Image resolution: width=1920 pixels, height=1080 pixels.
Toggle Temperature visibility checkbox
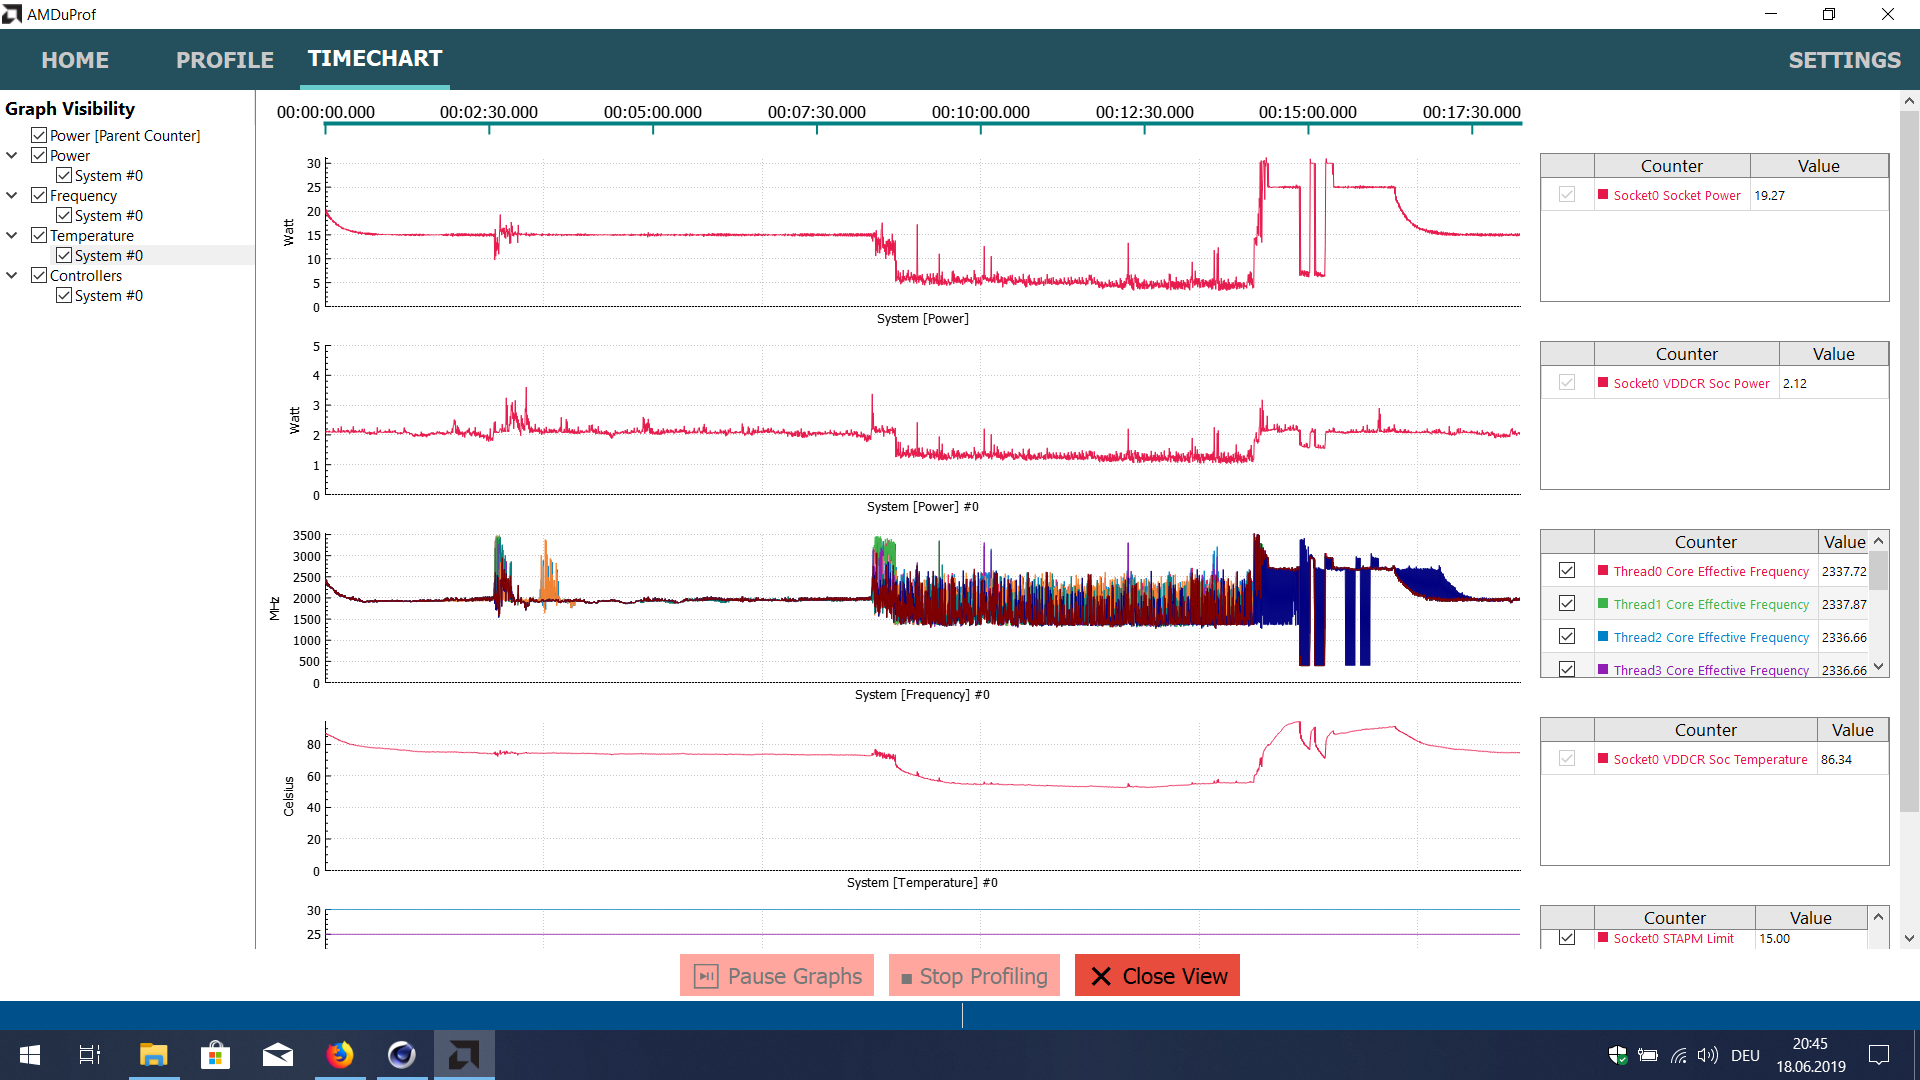pyautogui.click(x=39, y=236)
